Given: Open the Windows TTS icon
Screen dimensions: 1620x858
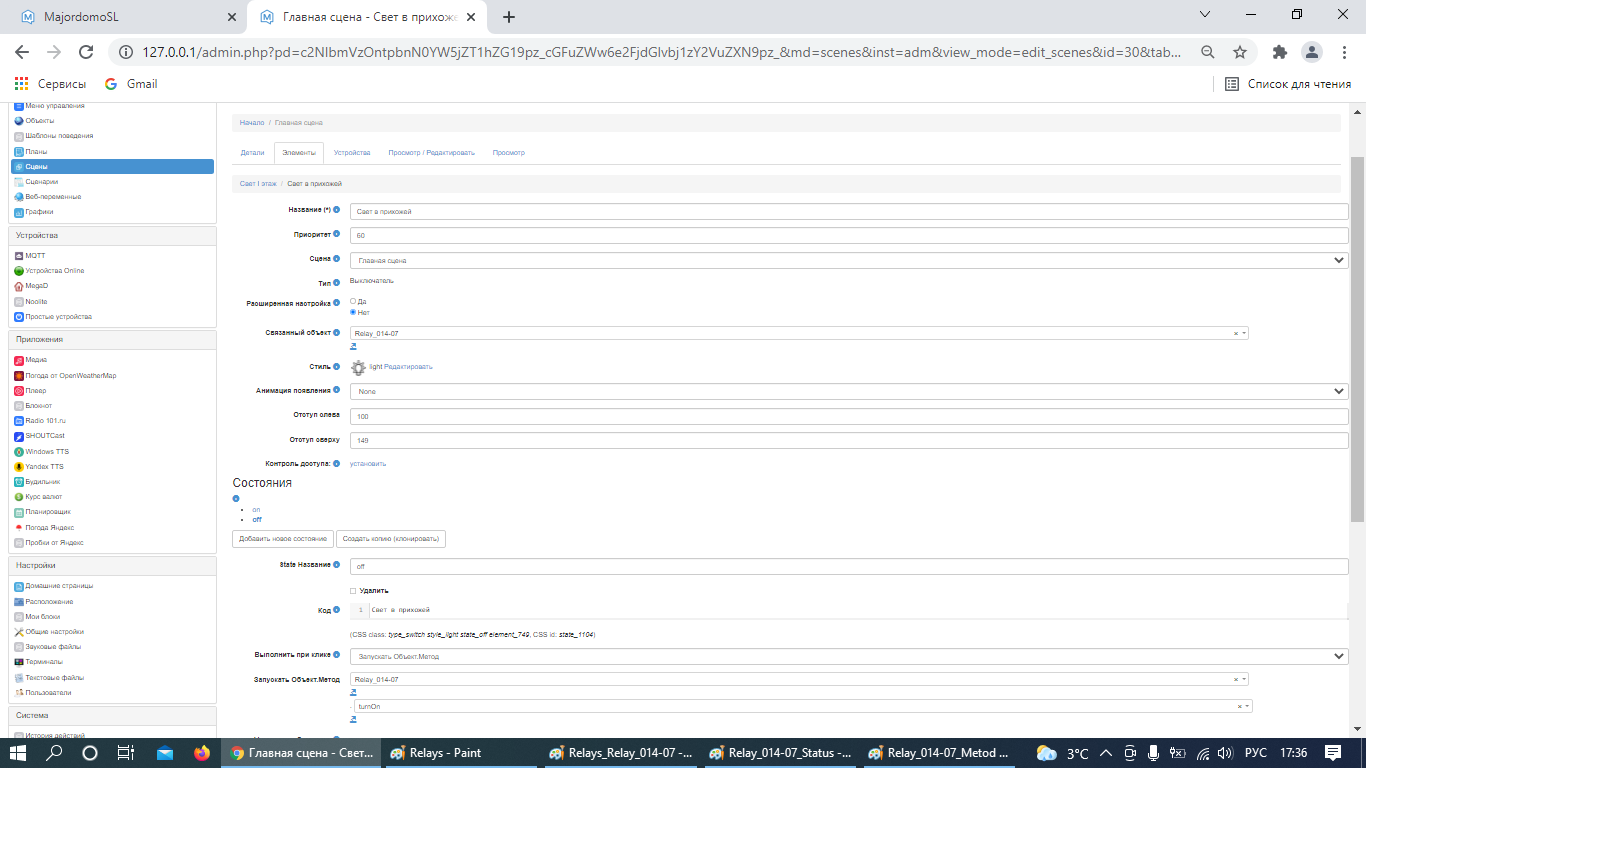Looking at the screenshot, I should (x=19, y=452).
